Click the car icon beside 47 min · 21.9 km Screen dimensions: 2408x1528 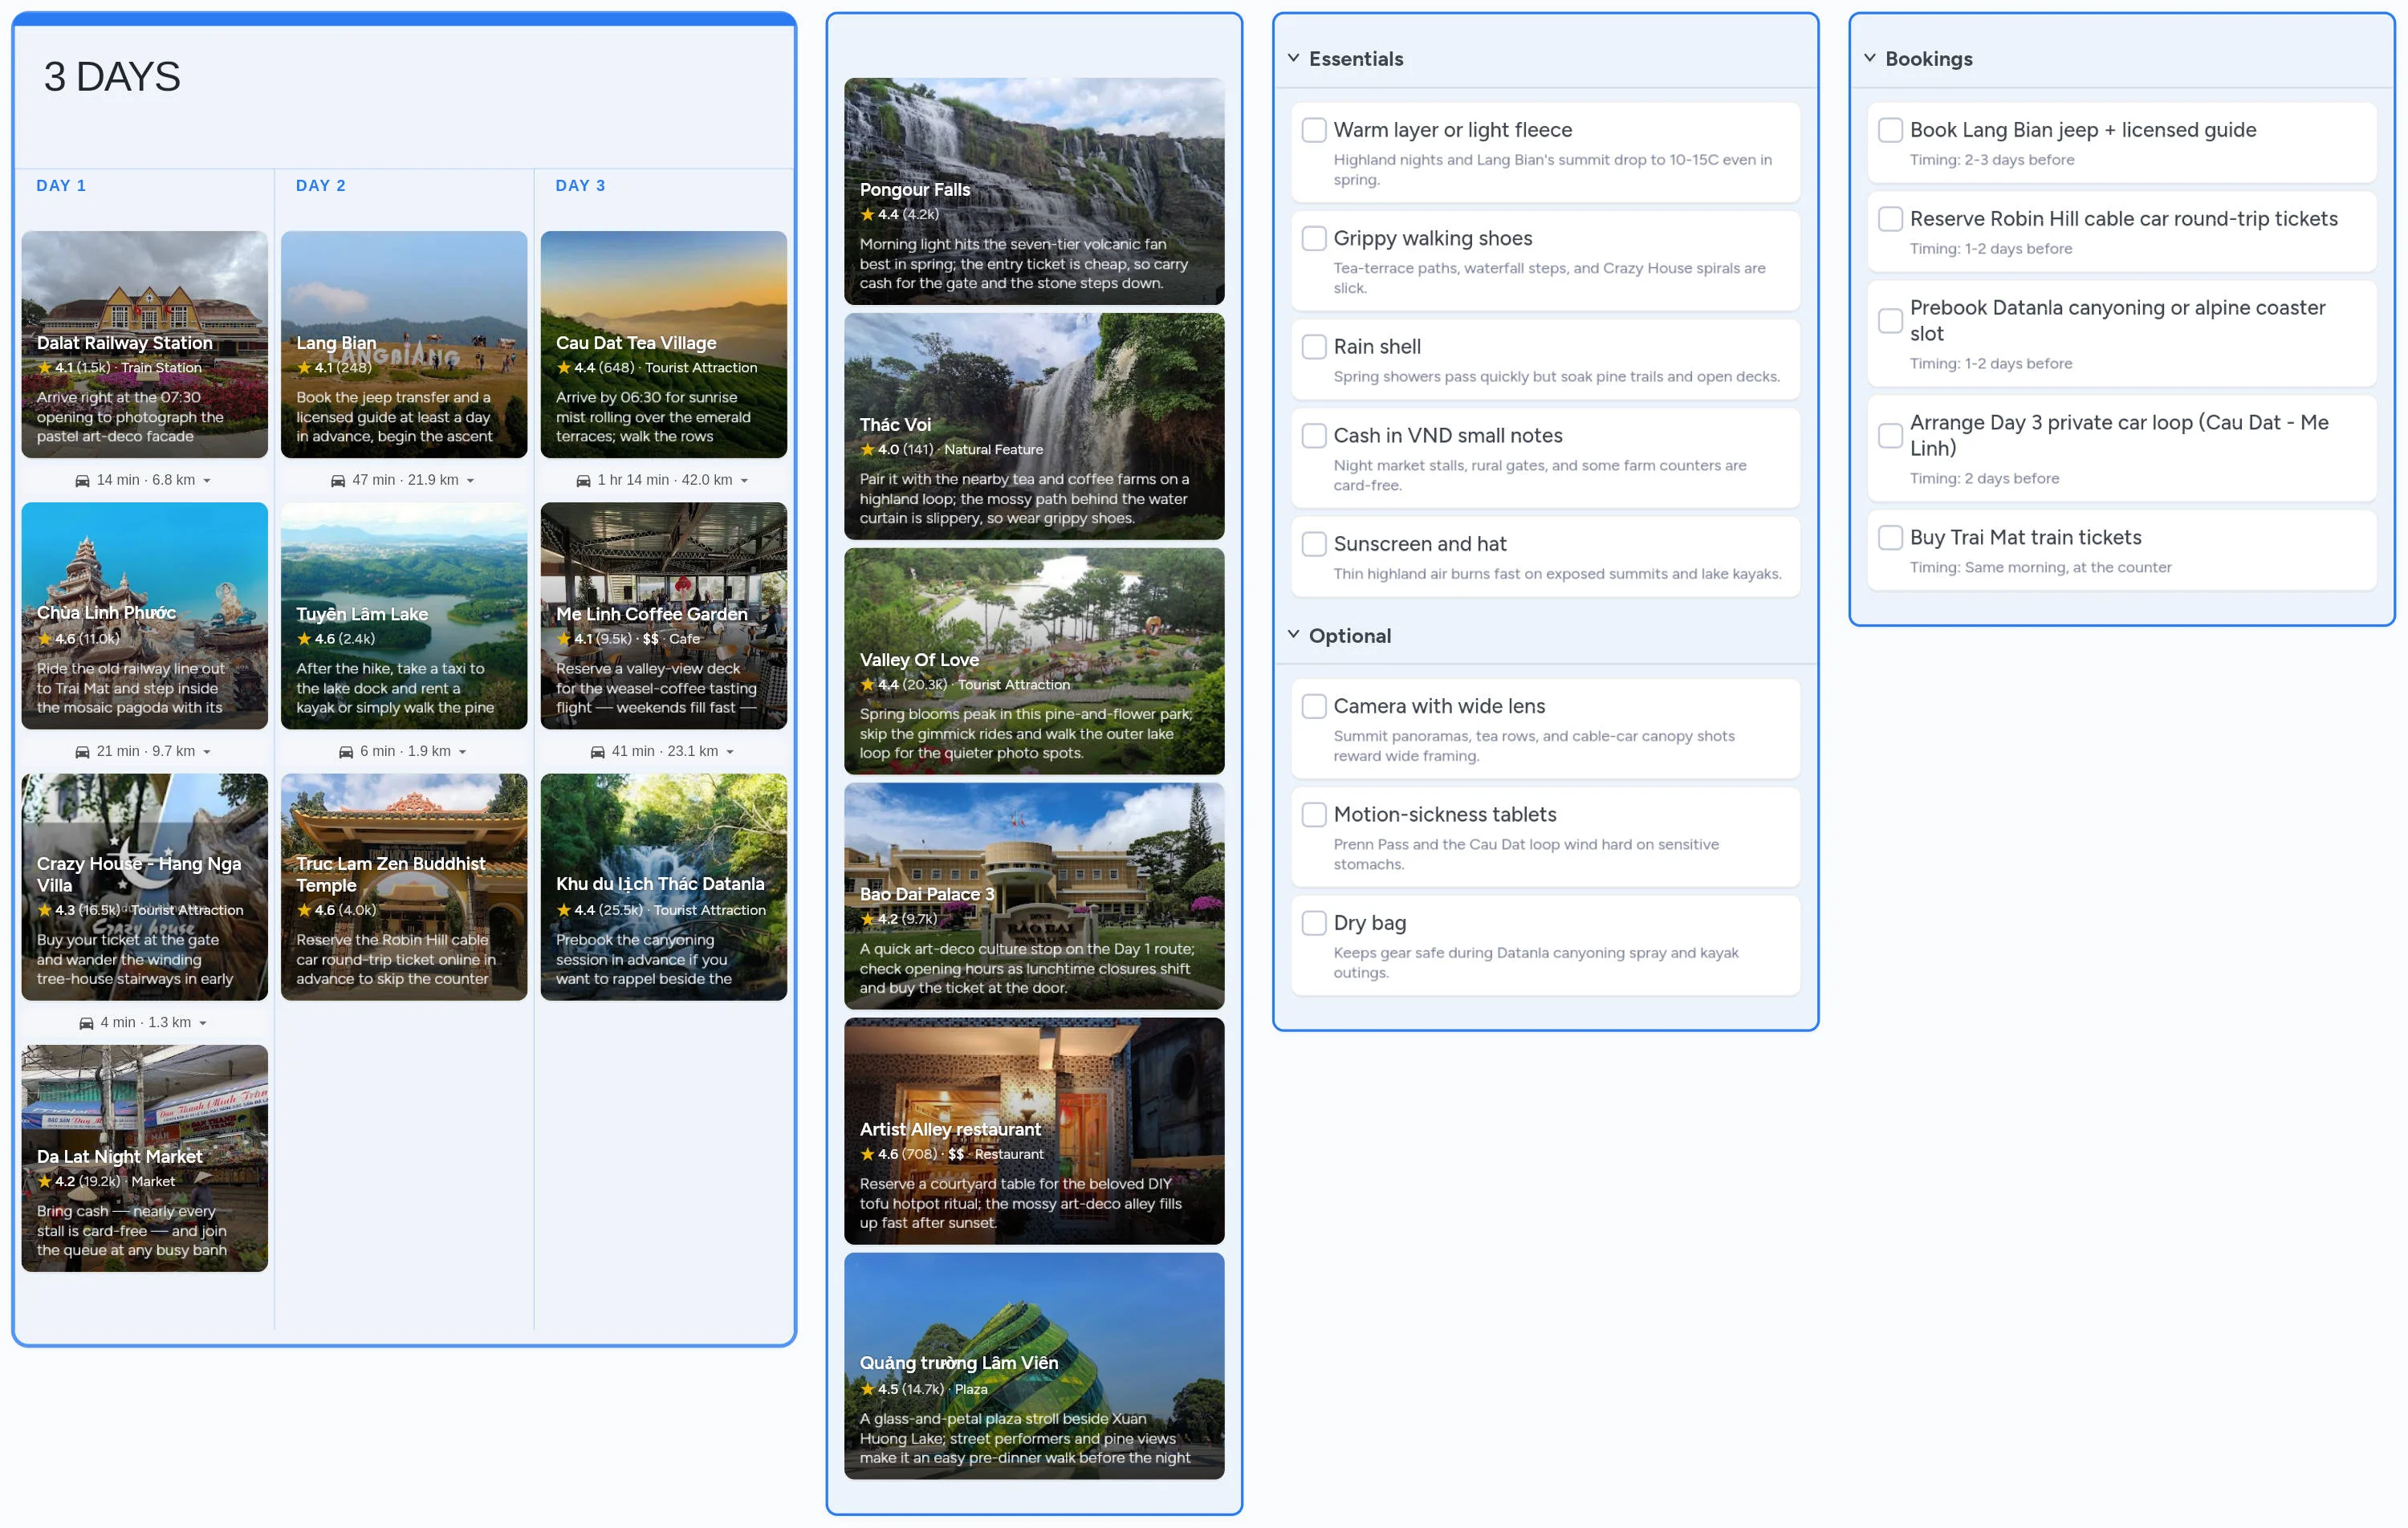point(338,481)
